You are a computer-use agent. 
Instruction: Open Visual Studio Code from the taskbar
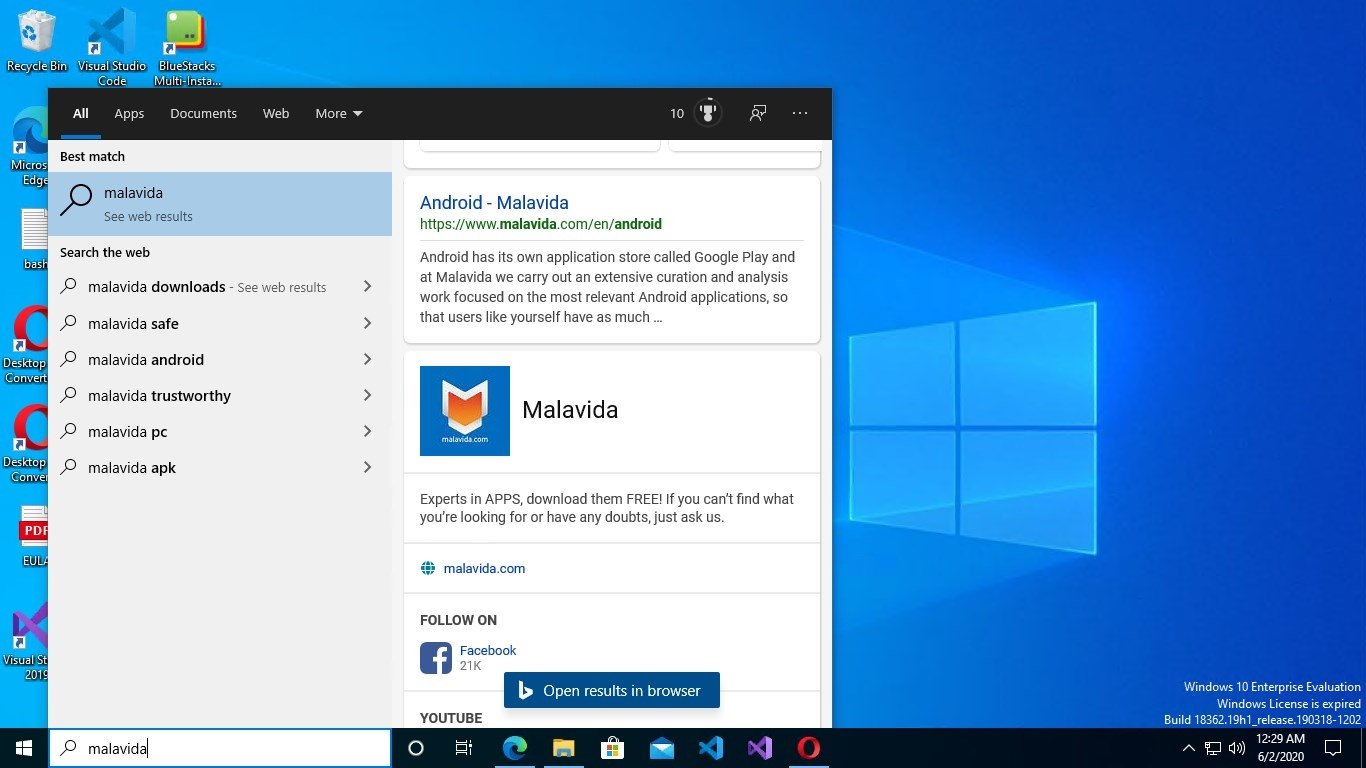coord(711,748)
